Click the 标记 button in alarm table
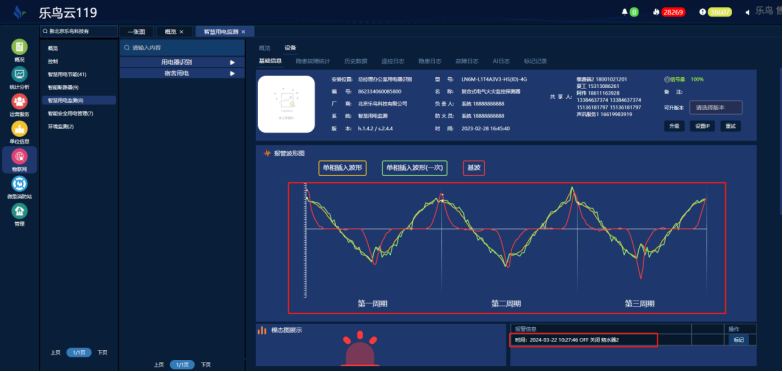783x372 pixels. click(738, 340)
